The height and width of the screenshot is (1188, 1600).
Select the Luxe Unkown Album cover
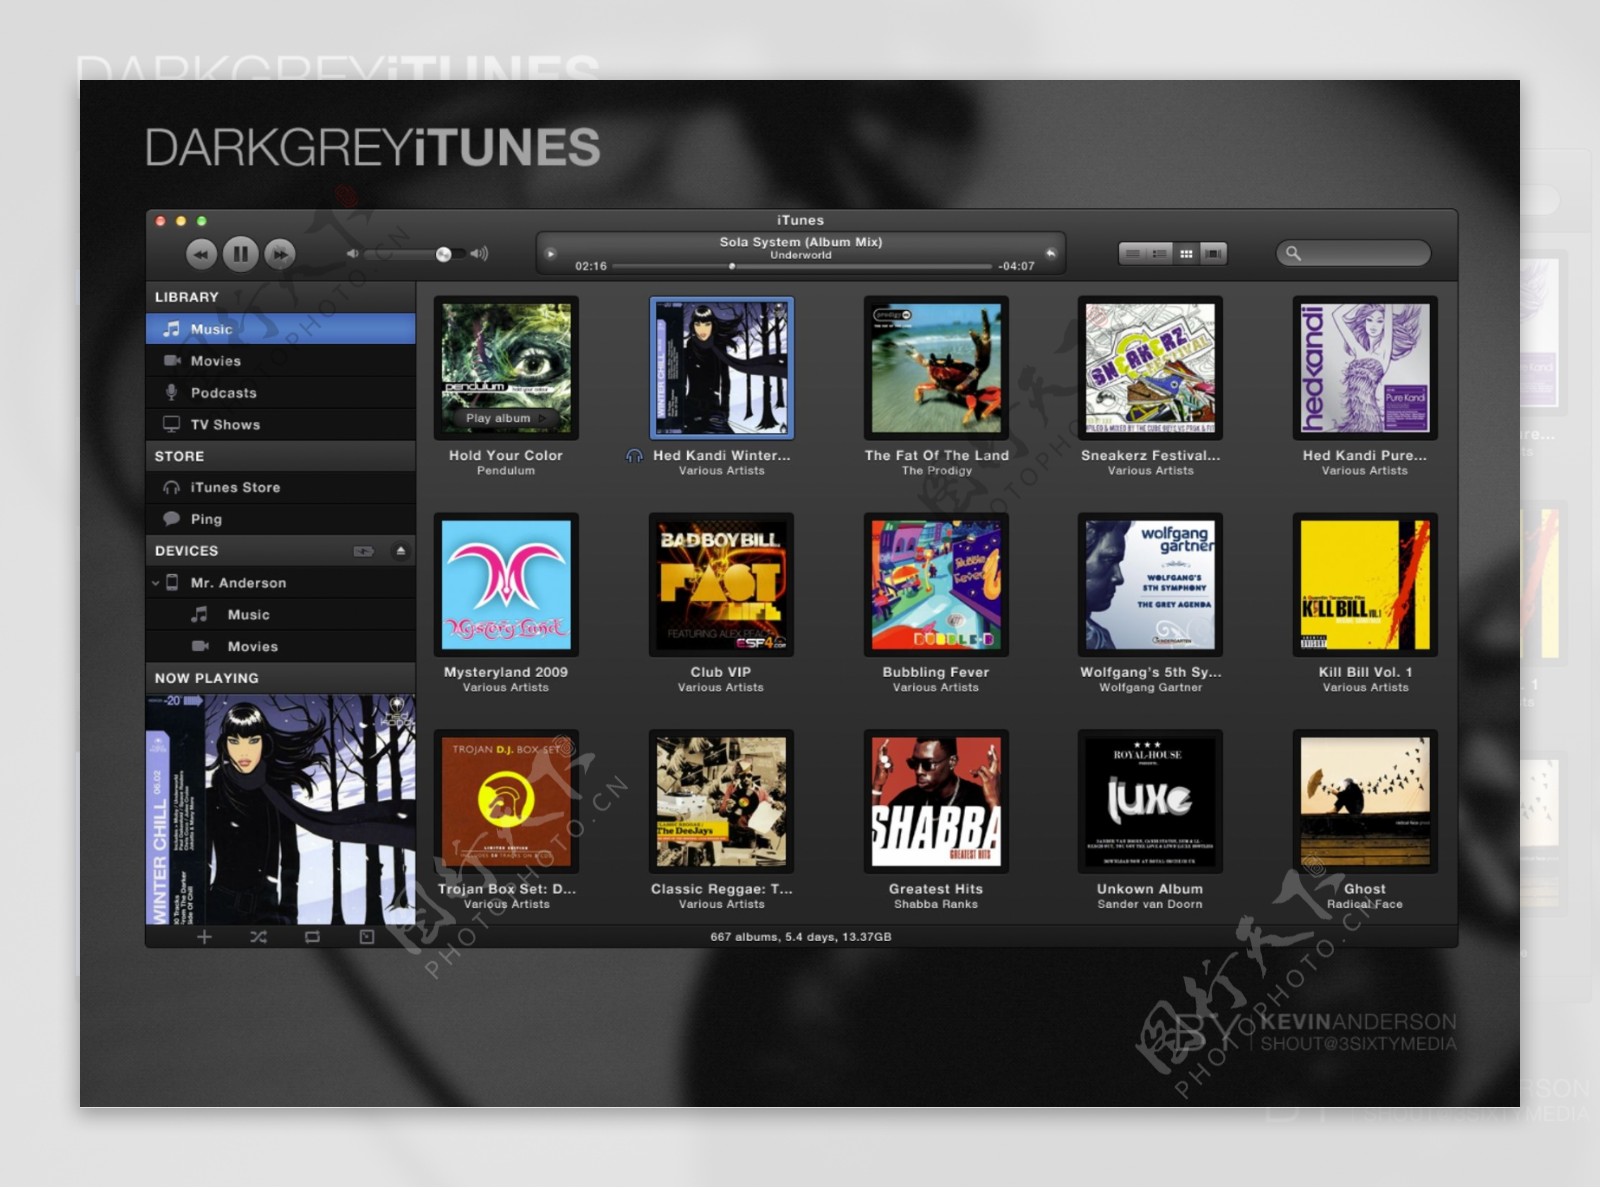tap(1150, 801)
